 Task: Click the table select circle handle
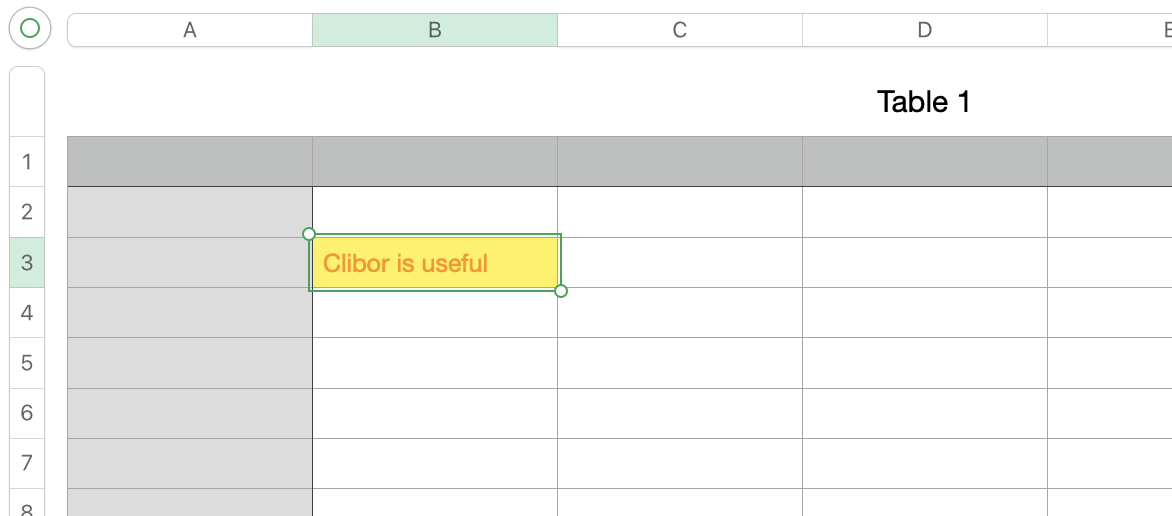(x=30, y=29)
